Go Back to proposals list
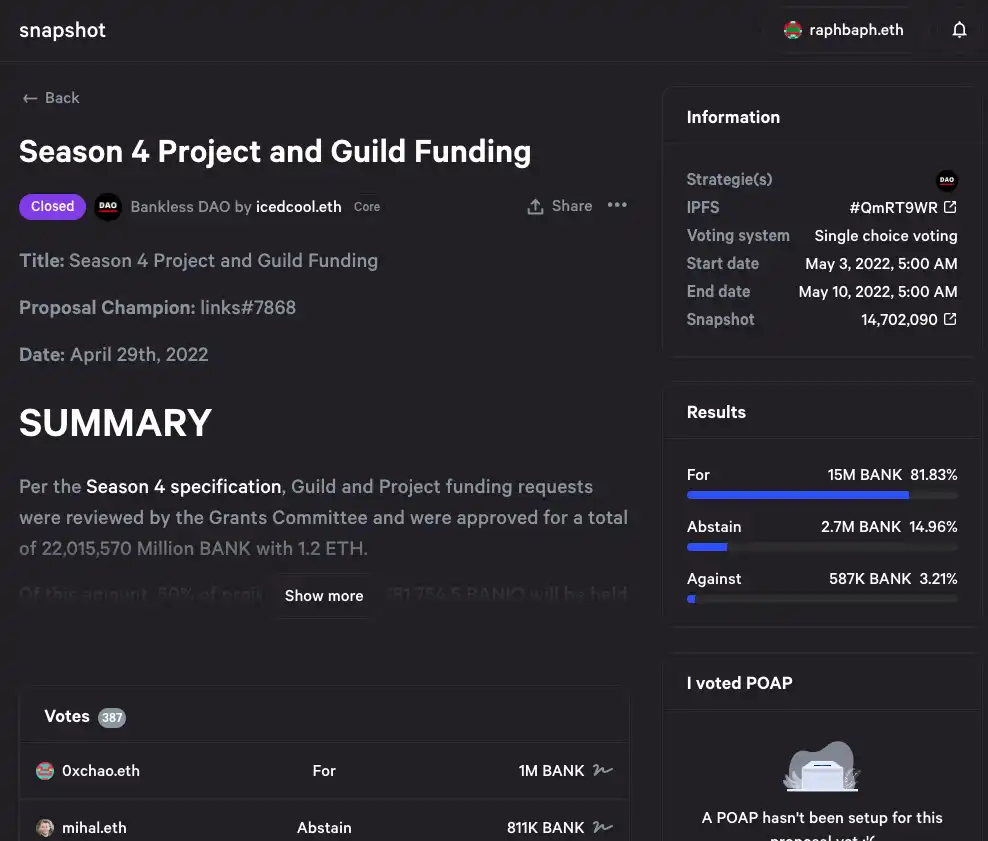 [x=51, y=98]
